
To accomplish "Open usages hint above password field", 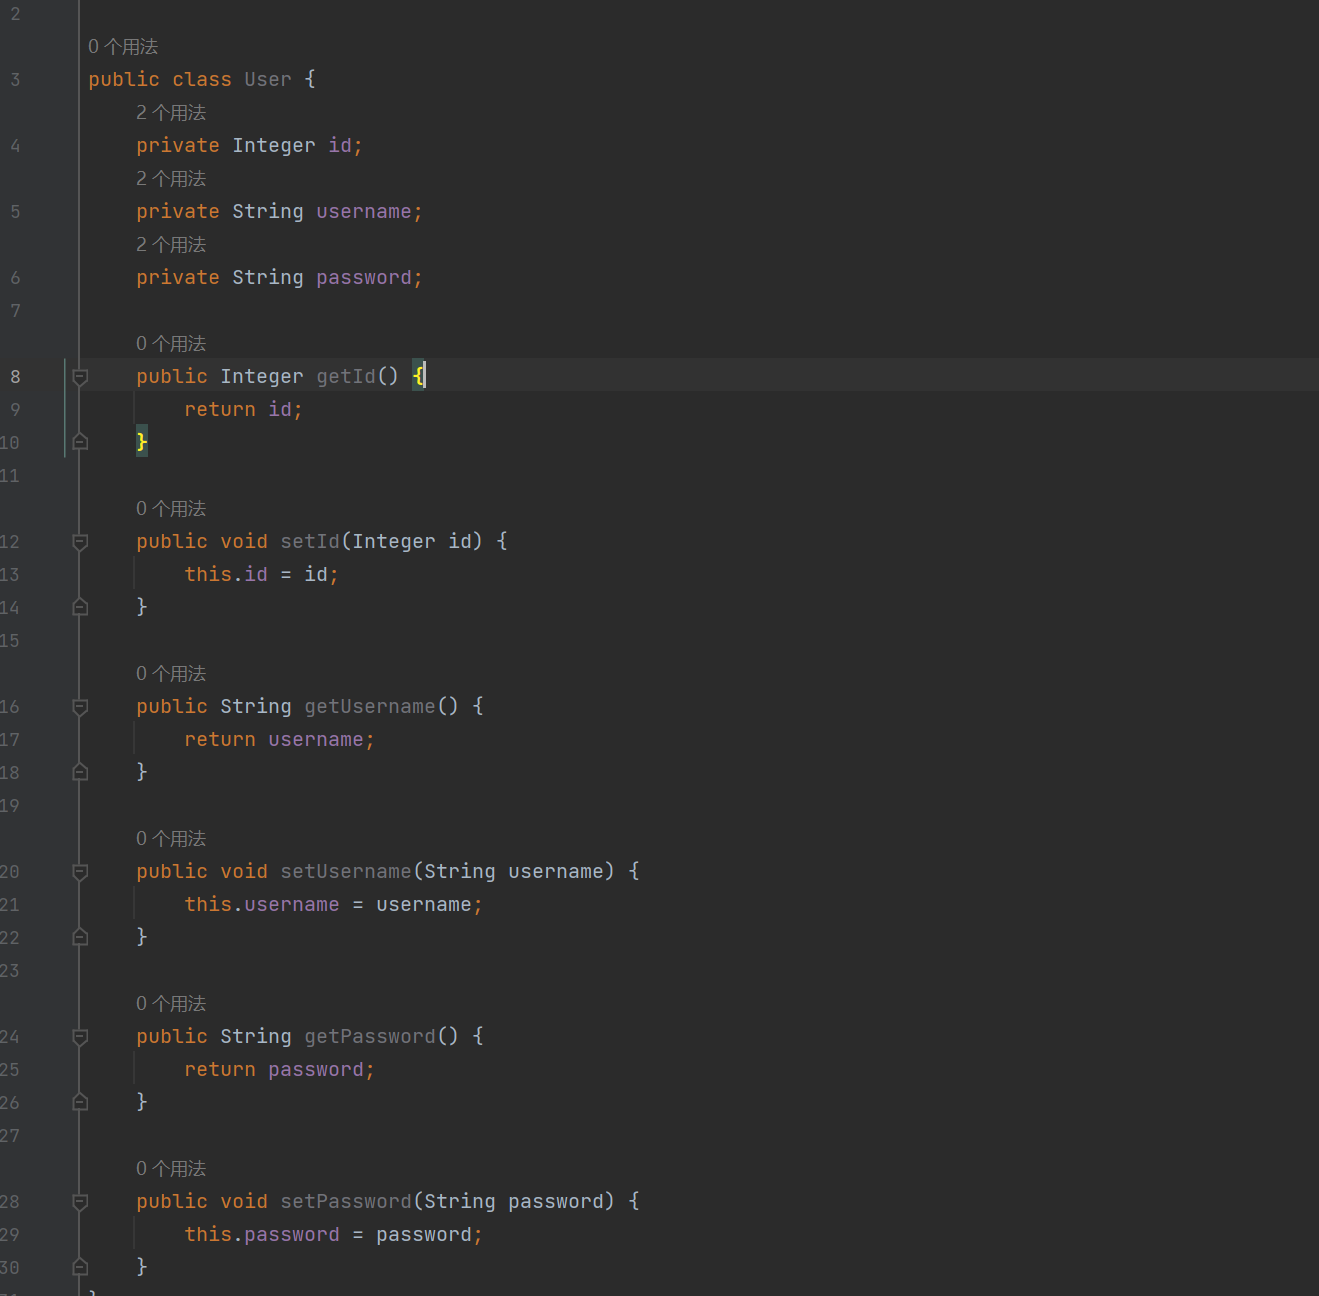I will tap(171, 245).
